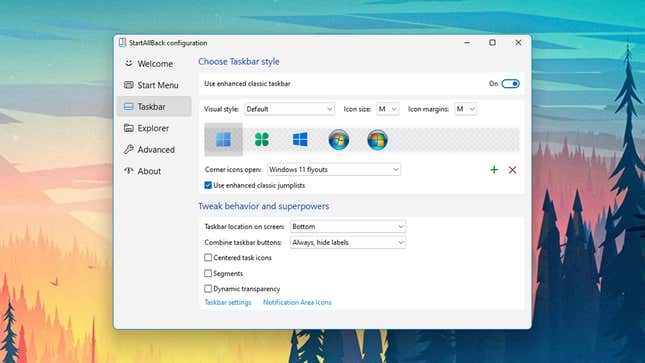Open Notification Area Icons link

point(297,302)
